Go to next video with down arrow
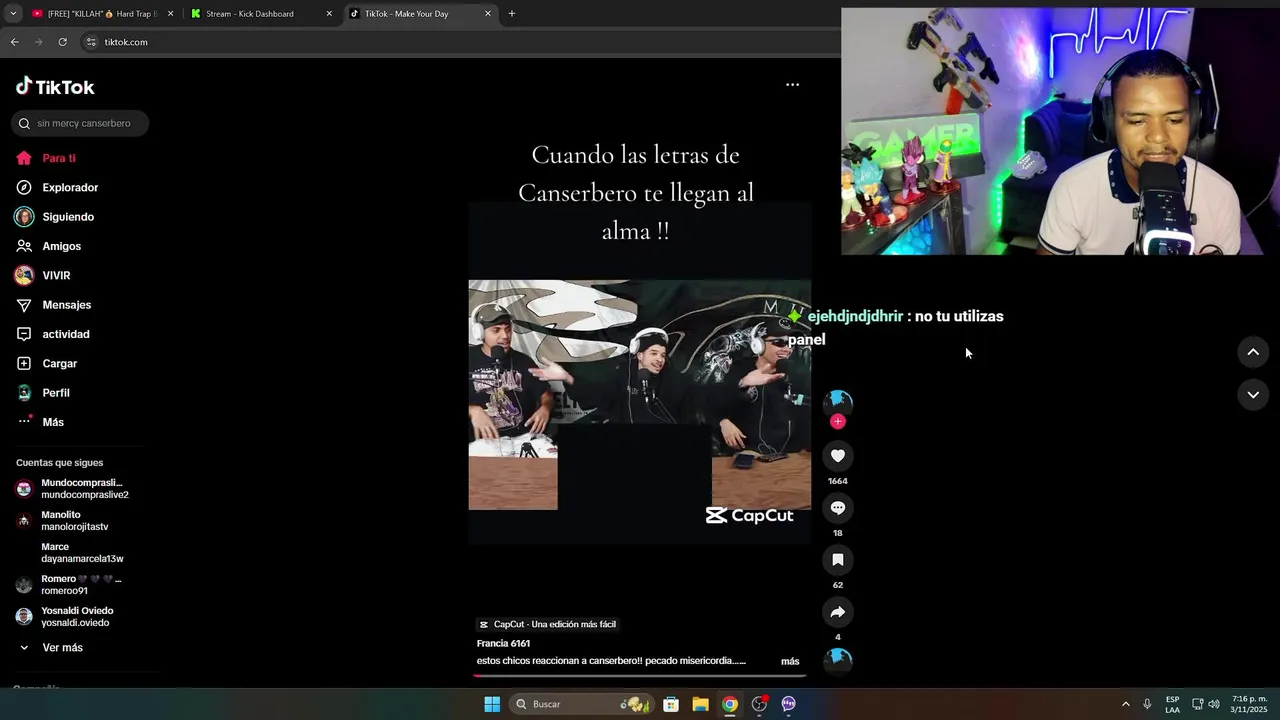1280x720 pixels. 1253,395
